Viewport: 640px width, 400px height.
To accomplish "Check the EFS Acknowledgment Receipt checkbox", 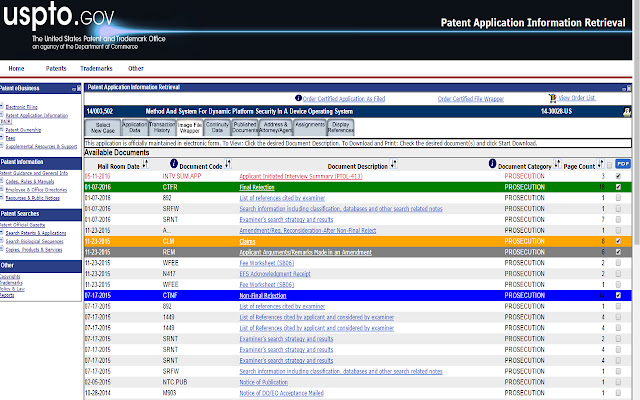I will tap(618, 273).
